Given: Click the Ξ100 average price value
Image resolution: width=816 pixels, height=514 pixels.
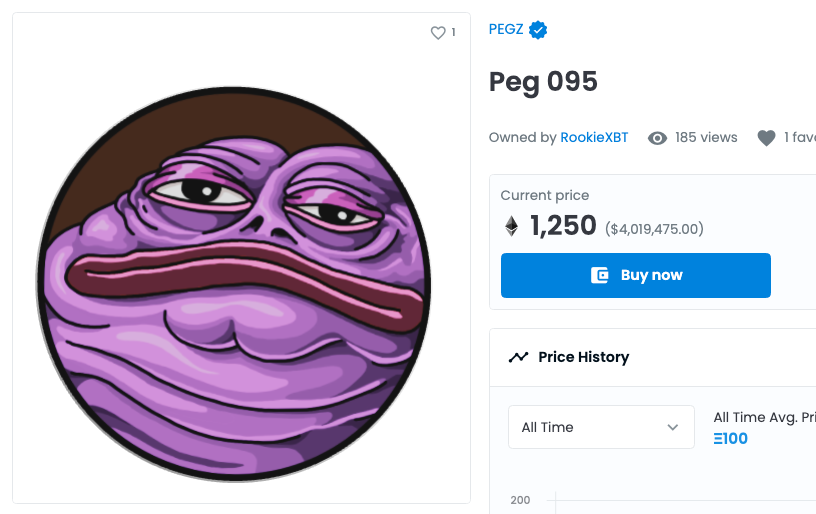Looking at the screenshot, I should (730, 438).
